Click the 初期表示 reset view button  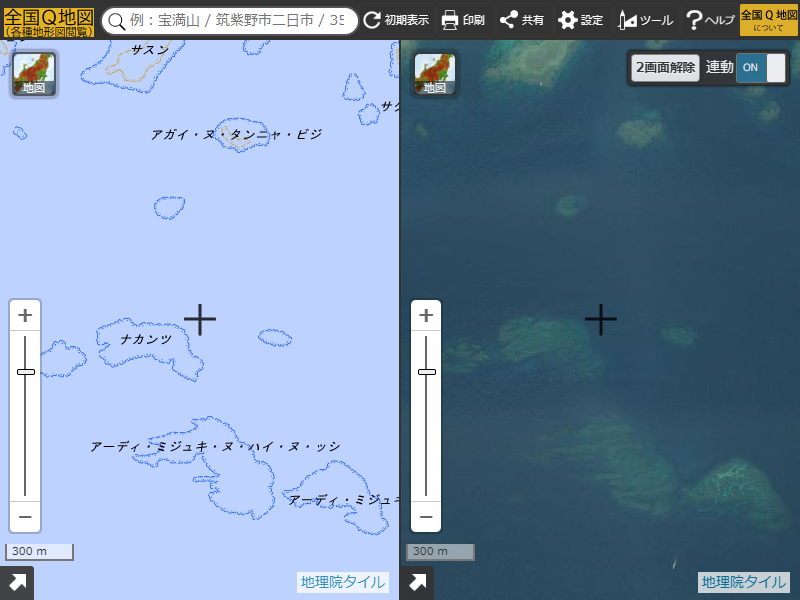pos(396,21)
